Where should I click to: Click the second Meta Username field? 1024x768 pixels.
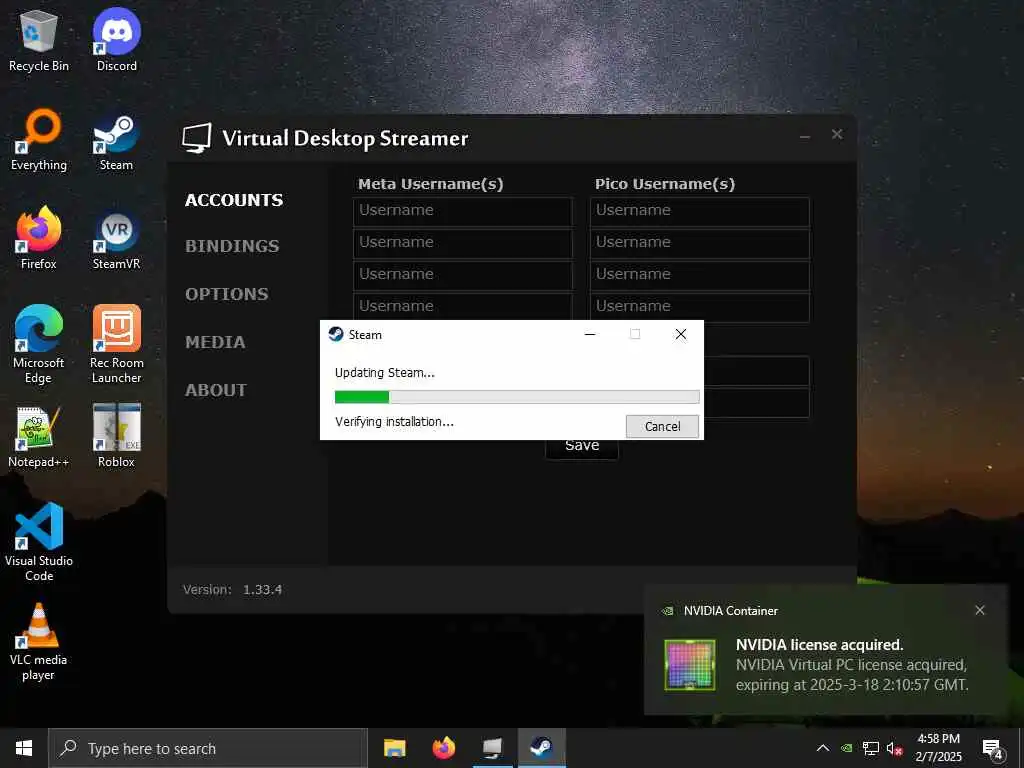pyautogui.click(x=462, y=244)
